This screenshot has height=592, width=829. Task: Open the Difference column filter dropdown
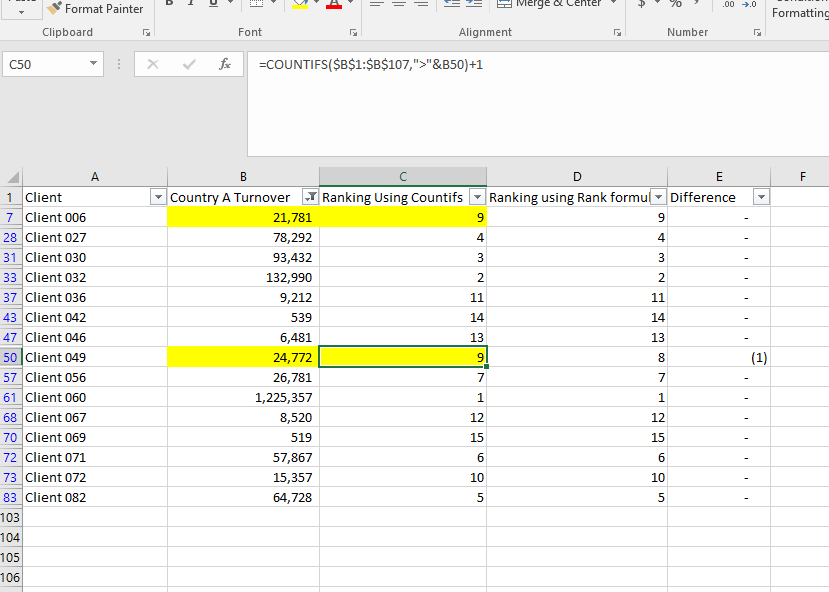coord(761,198)
